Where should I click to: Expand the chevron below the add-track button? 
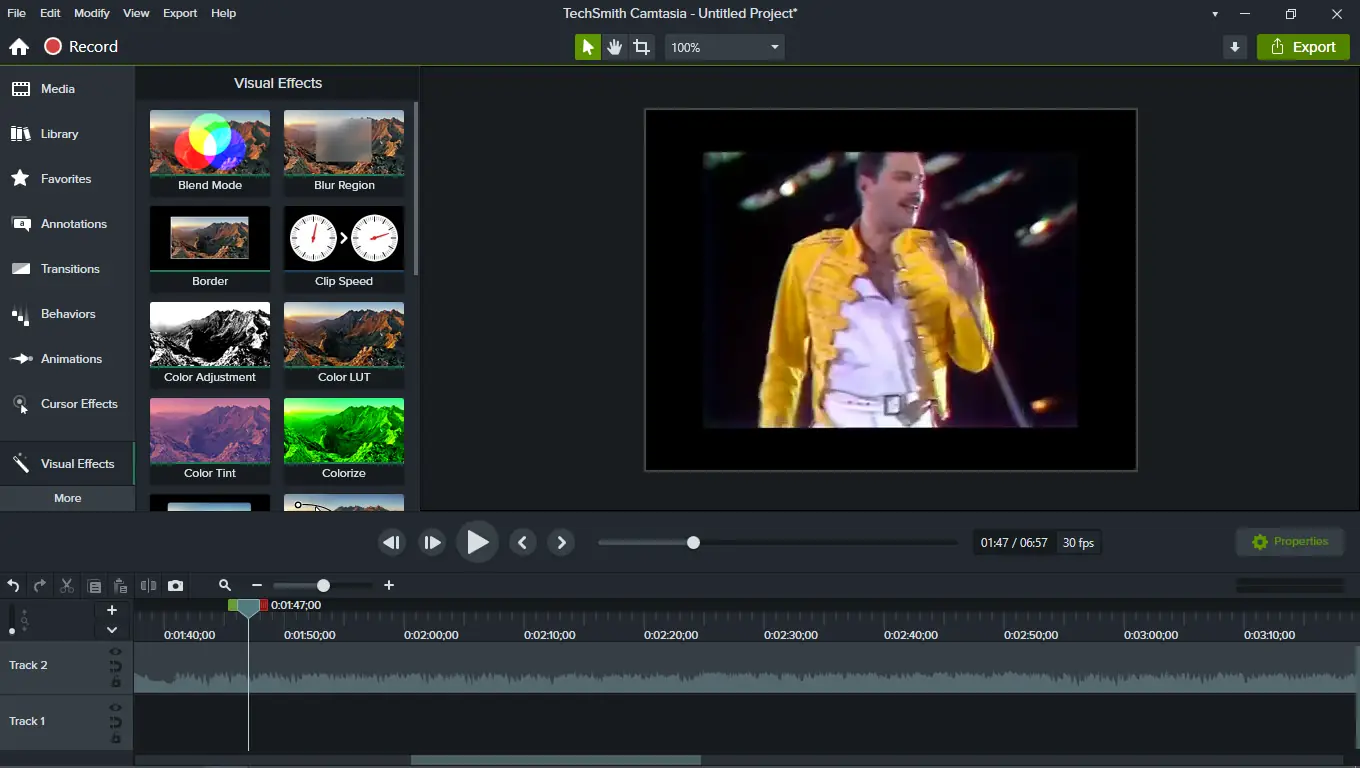pyautogui.click(x=112, y=629)
